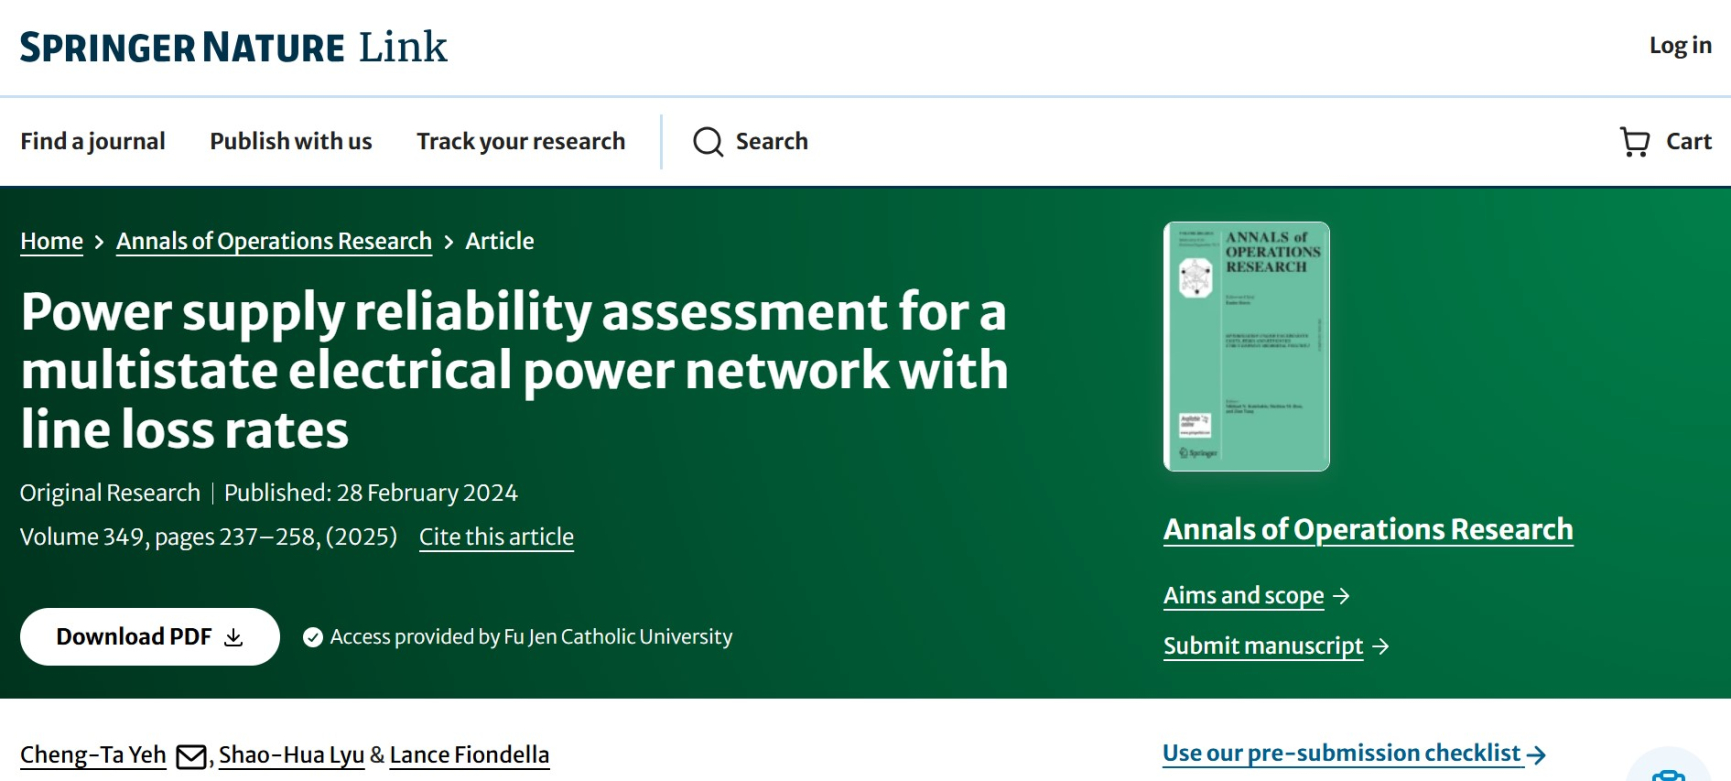Open the shopping cart icon

tap(1635, 142)
